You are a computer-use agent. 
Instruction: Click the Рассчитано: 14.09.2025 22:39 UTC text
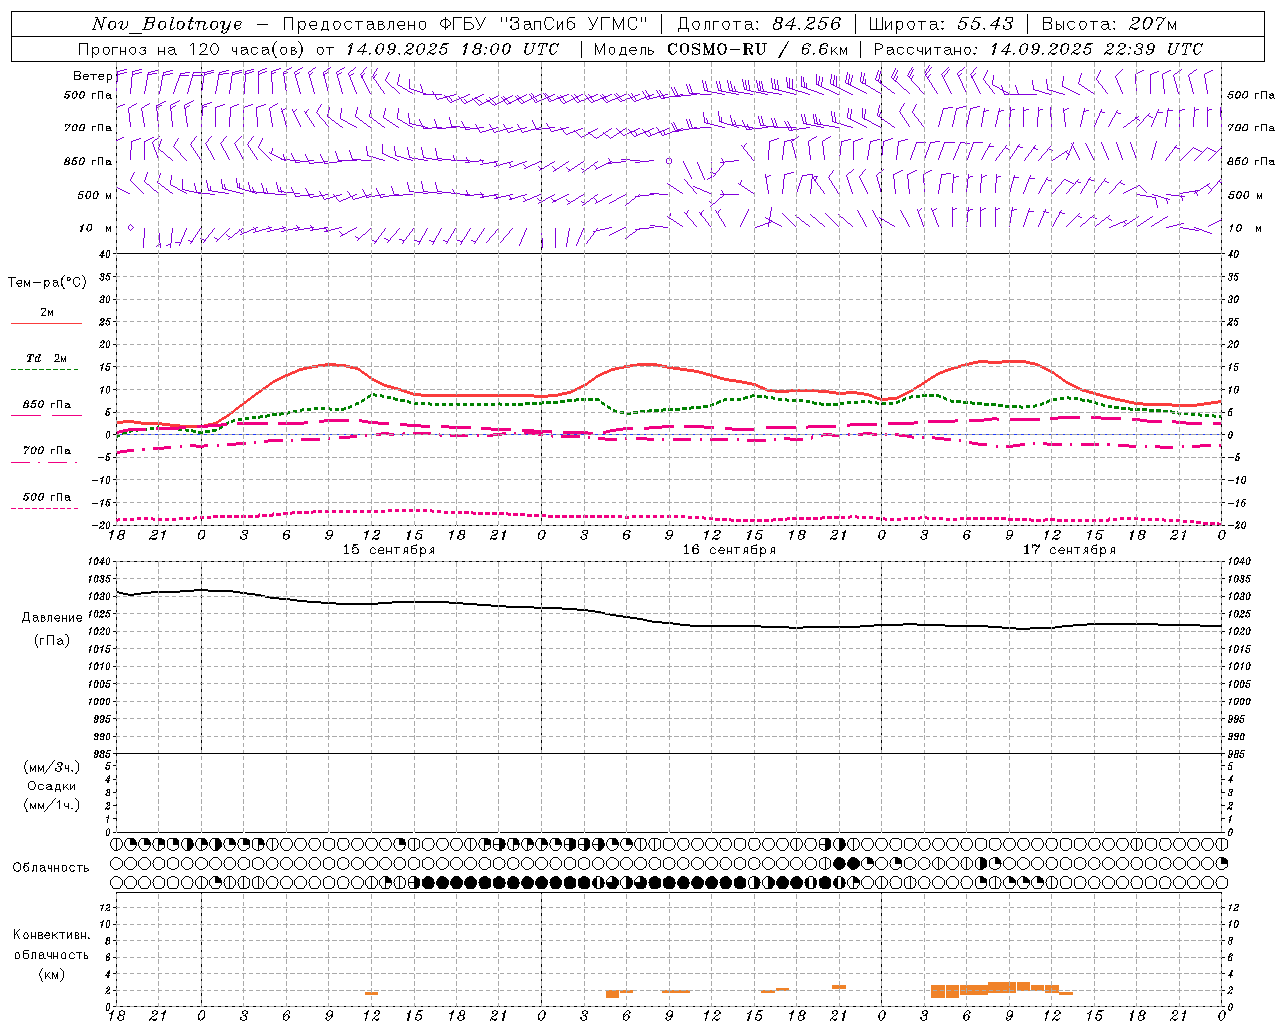(1038, 49)
